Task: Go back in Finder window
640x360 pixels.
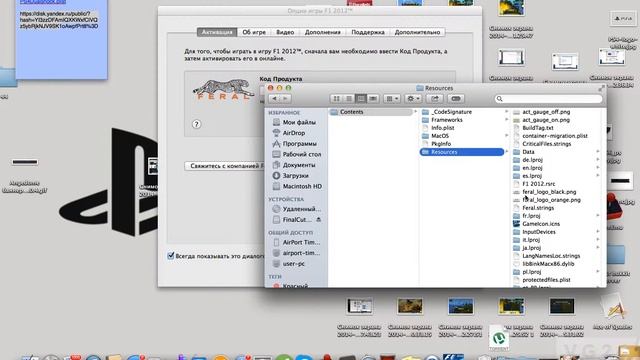Action: [274, 98]
